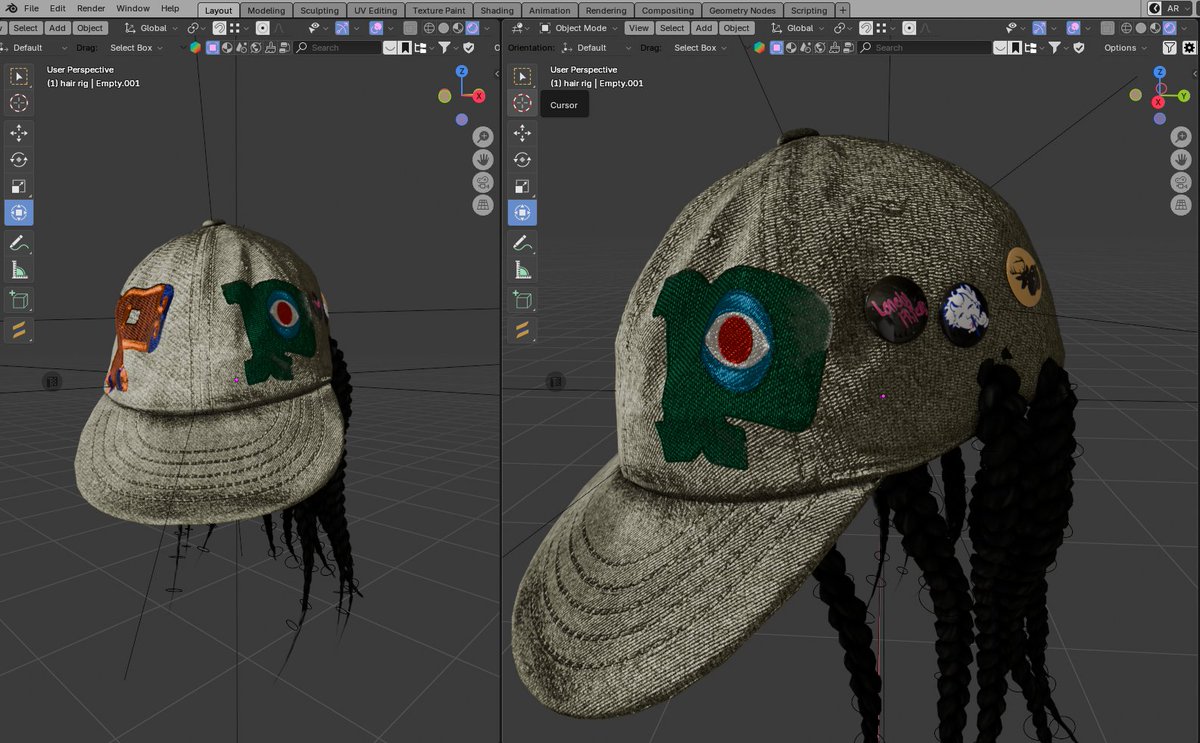
Task: Choose the Measure tool in right viewport
Action: [522, 270]
